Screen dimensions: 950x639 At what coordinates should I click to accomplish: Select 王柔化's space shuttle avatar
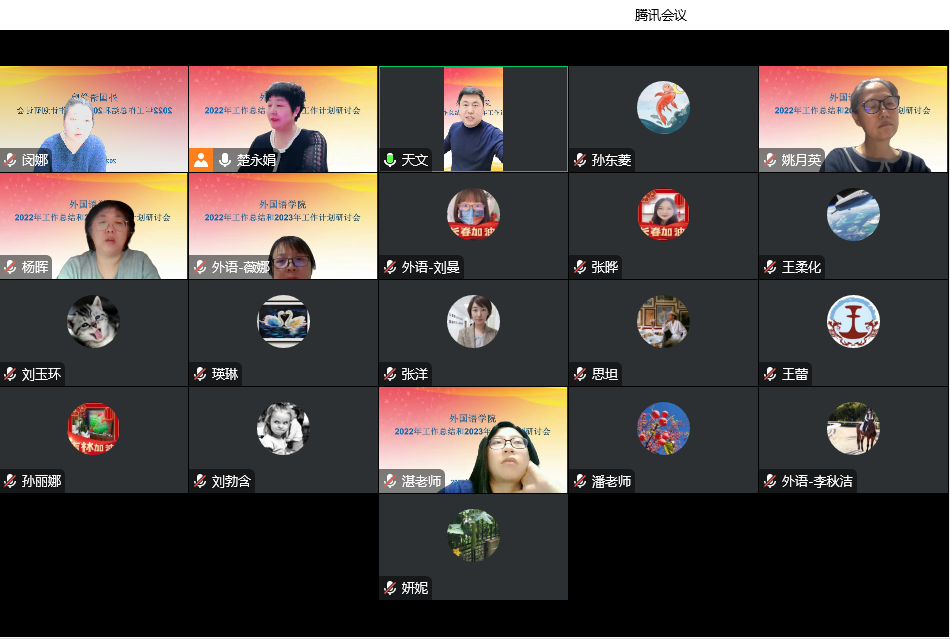(853, 214)
